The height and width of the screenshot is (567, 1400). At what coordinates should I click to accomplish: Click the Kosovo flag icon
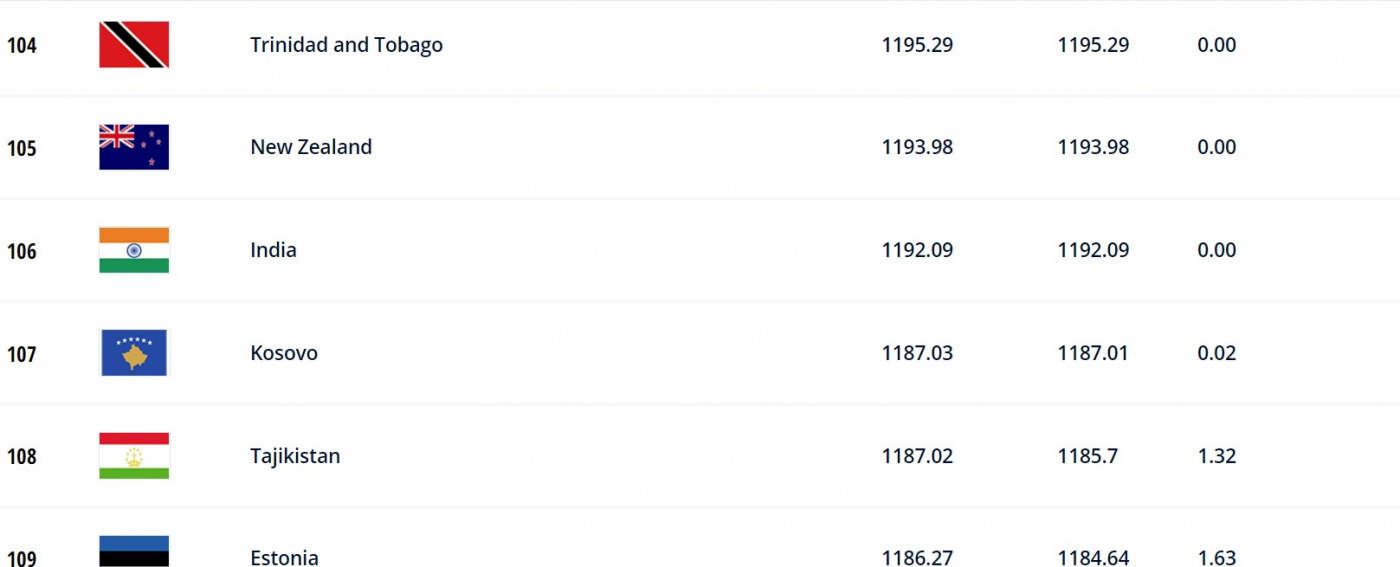point(134,353)
